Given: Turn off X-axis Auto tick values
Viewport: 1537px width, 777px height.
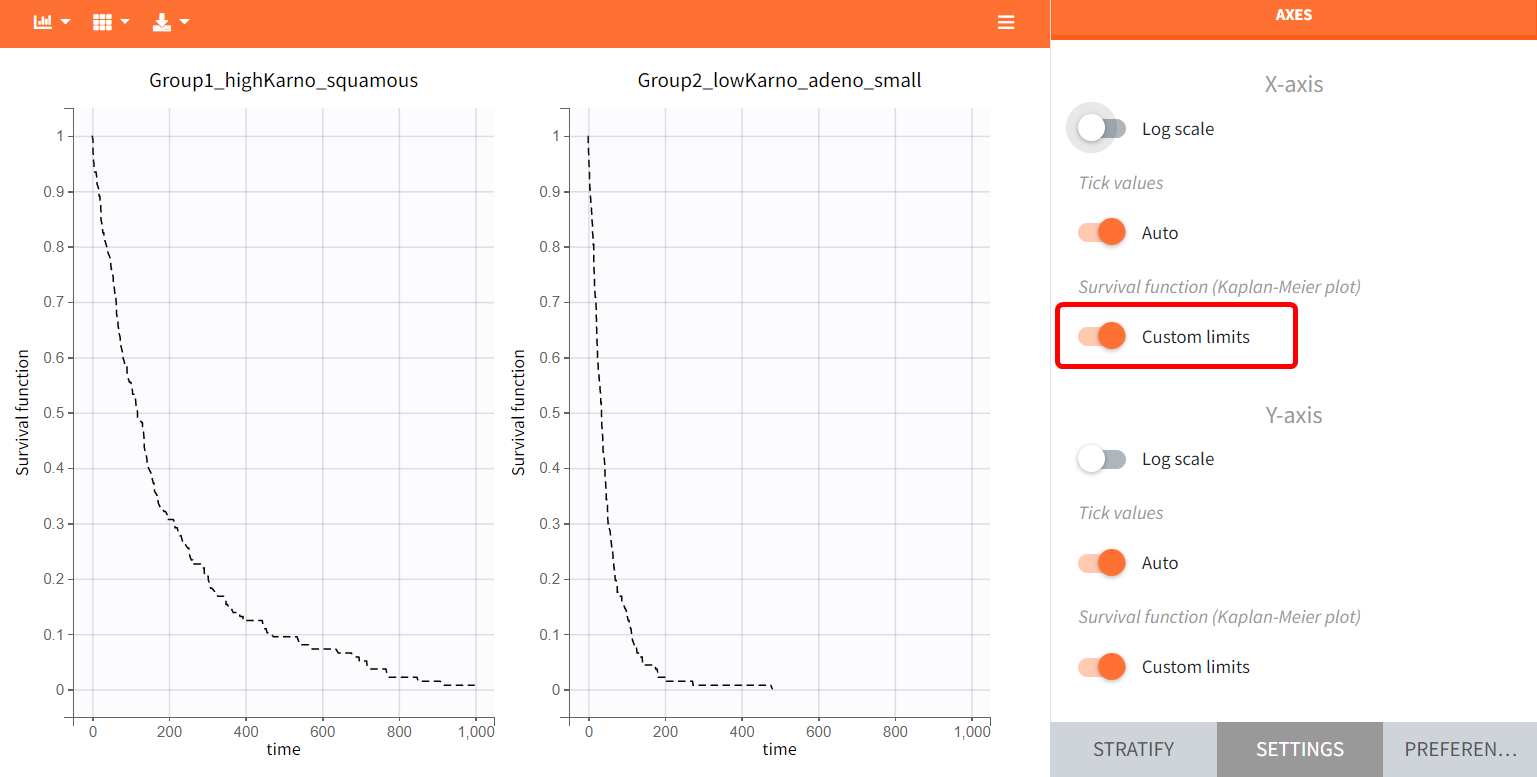Looking at the screenshot, I should (x=1101, y=232).
